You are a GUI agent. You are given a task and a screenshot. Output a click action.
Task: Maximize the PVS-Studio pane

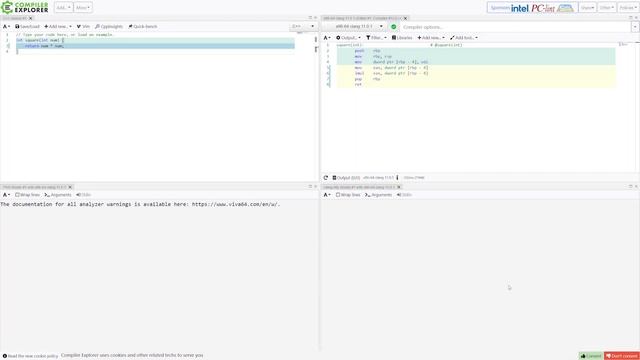point(310,187)
